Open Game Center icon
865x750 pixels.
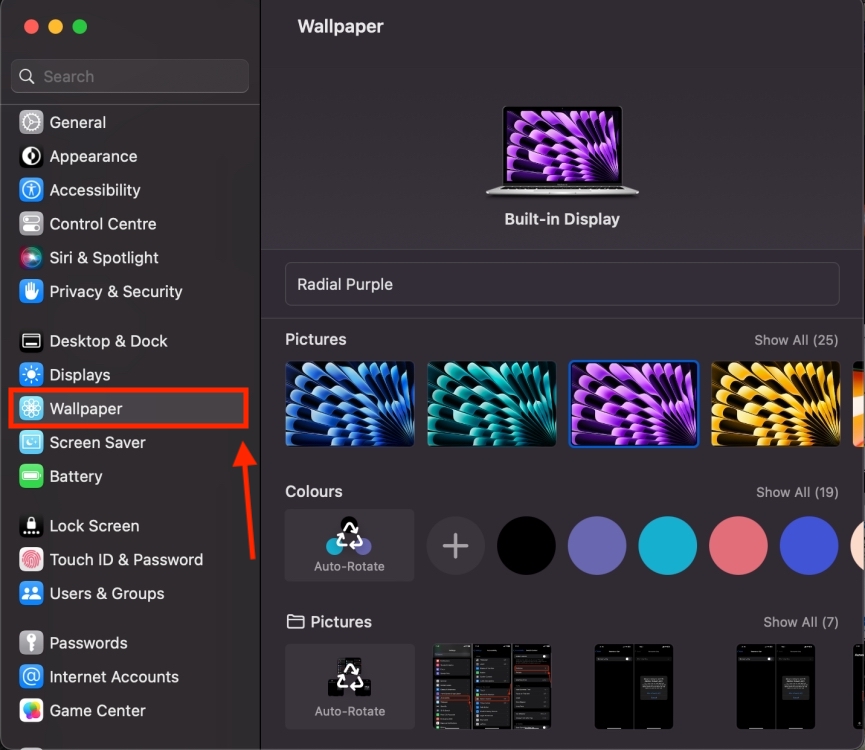31,711
